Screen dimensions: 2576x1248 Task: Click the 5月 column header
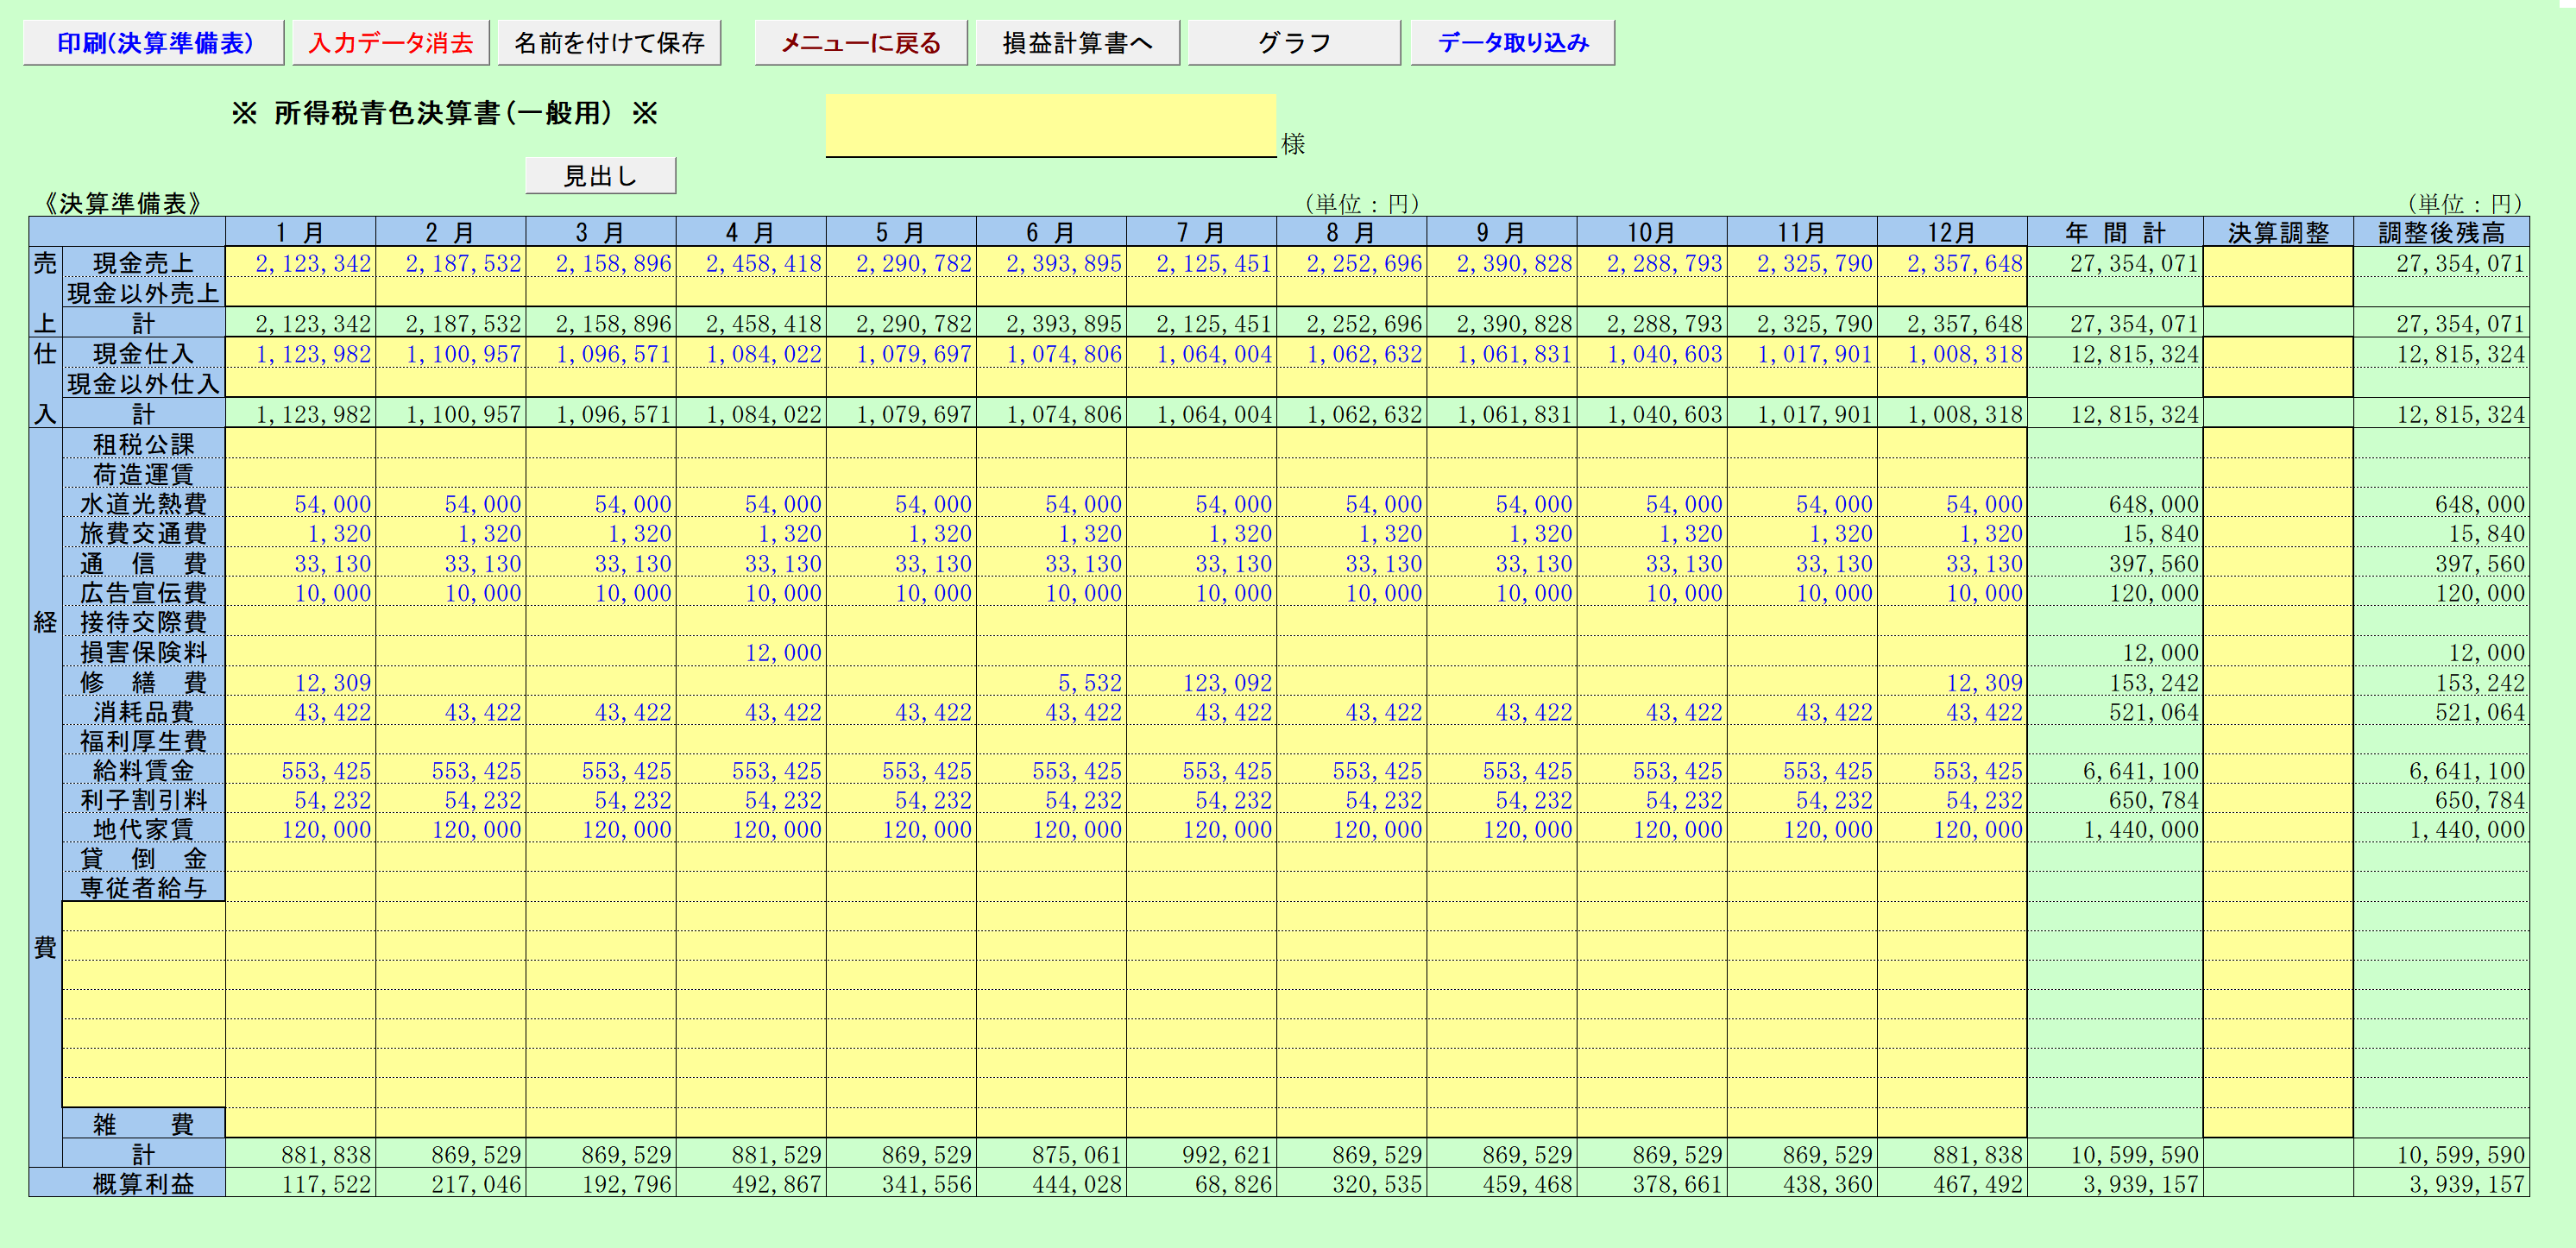pyautogui.click(x=901, y=232)
